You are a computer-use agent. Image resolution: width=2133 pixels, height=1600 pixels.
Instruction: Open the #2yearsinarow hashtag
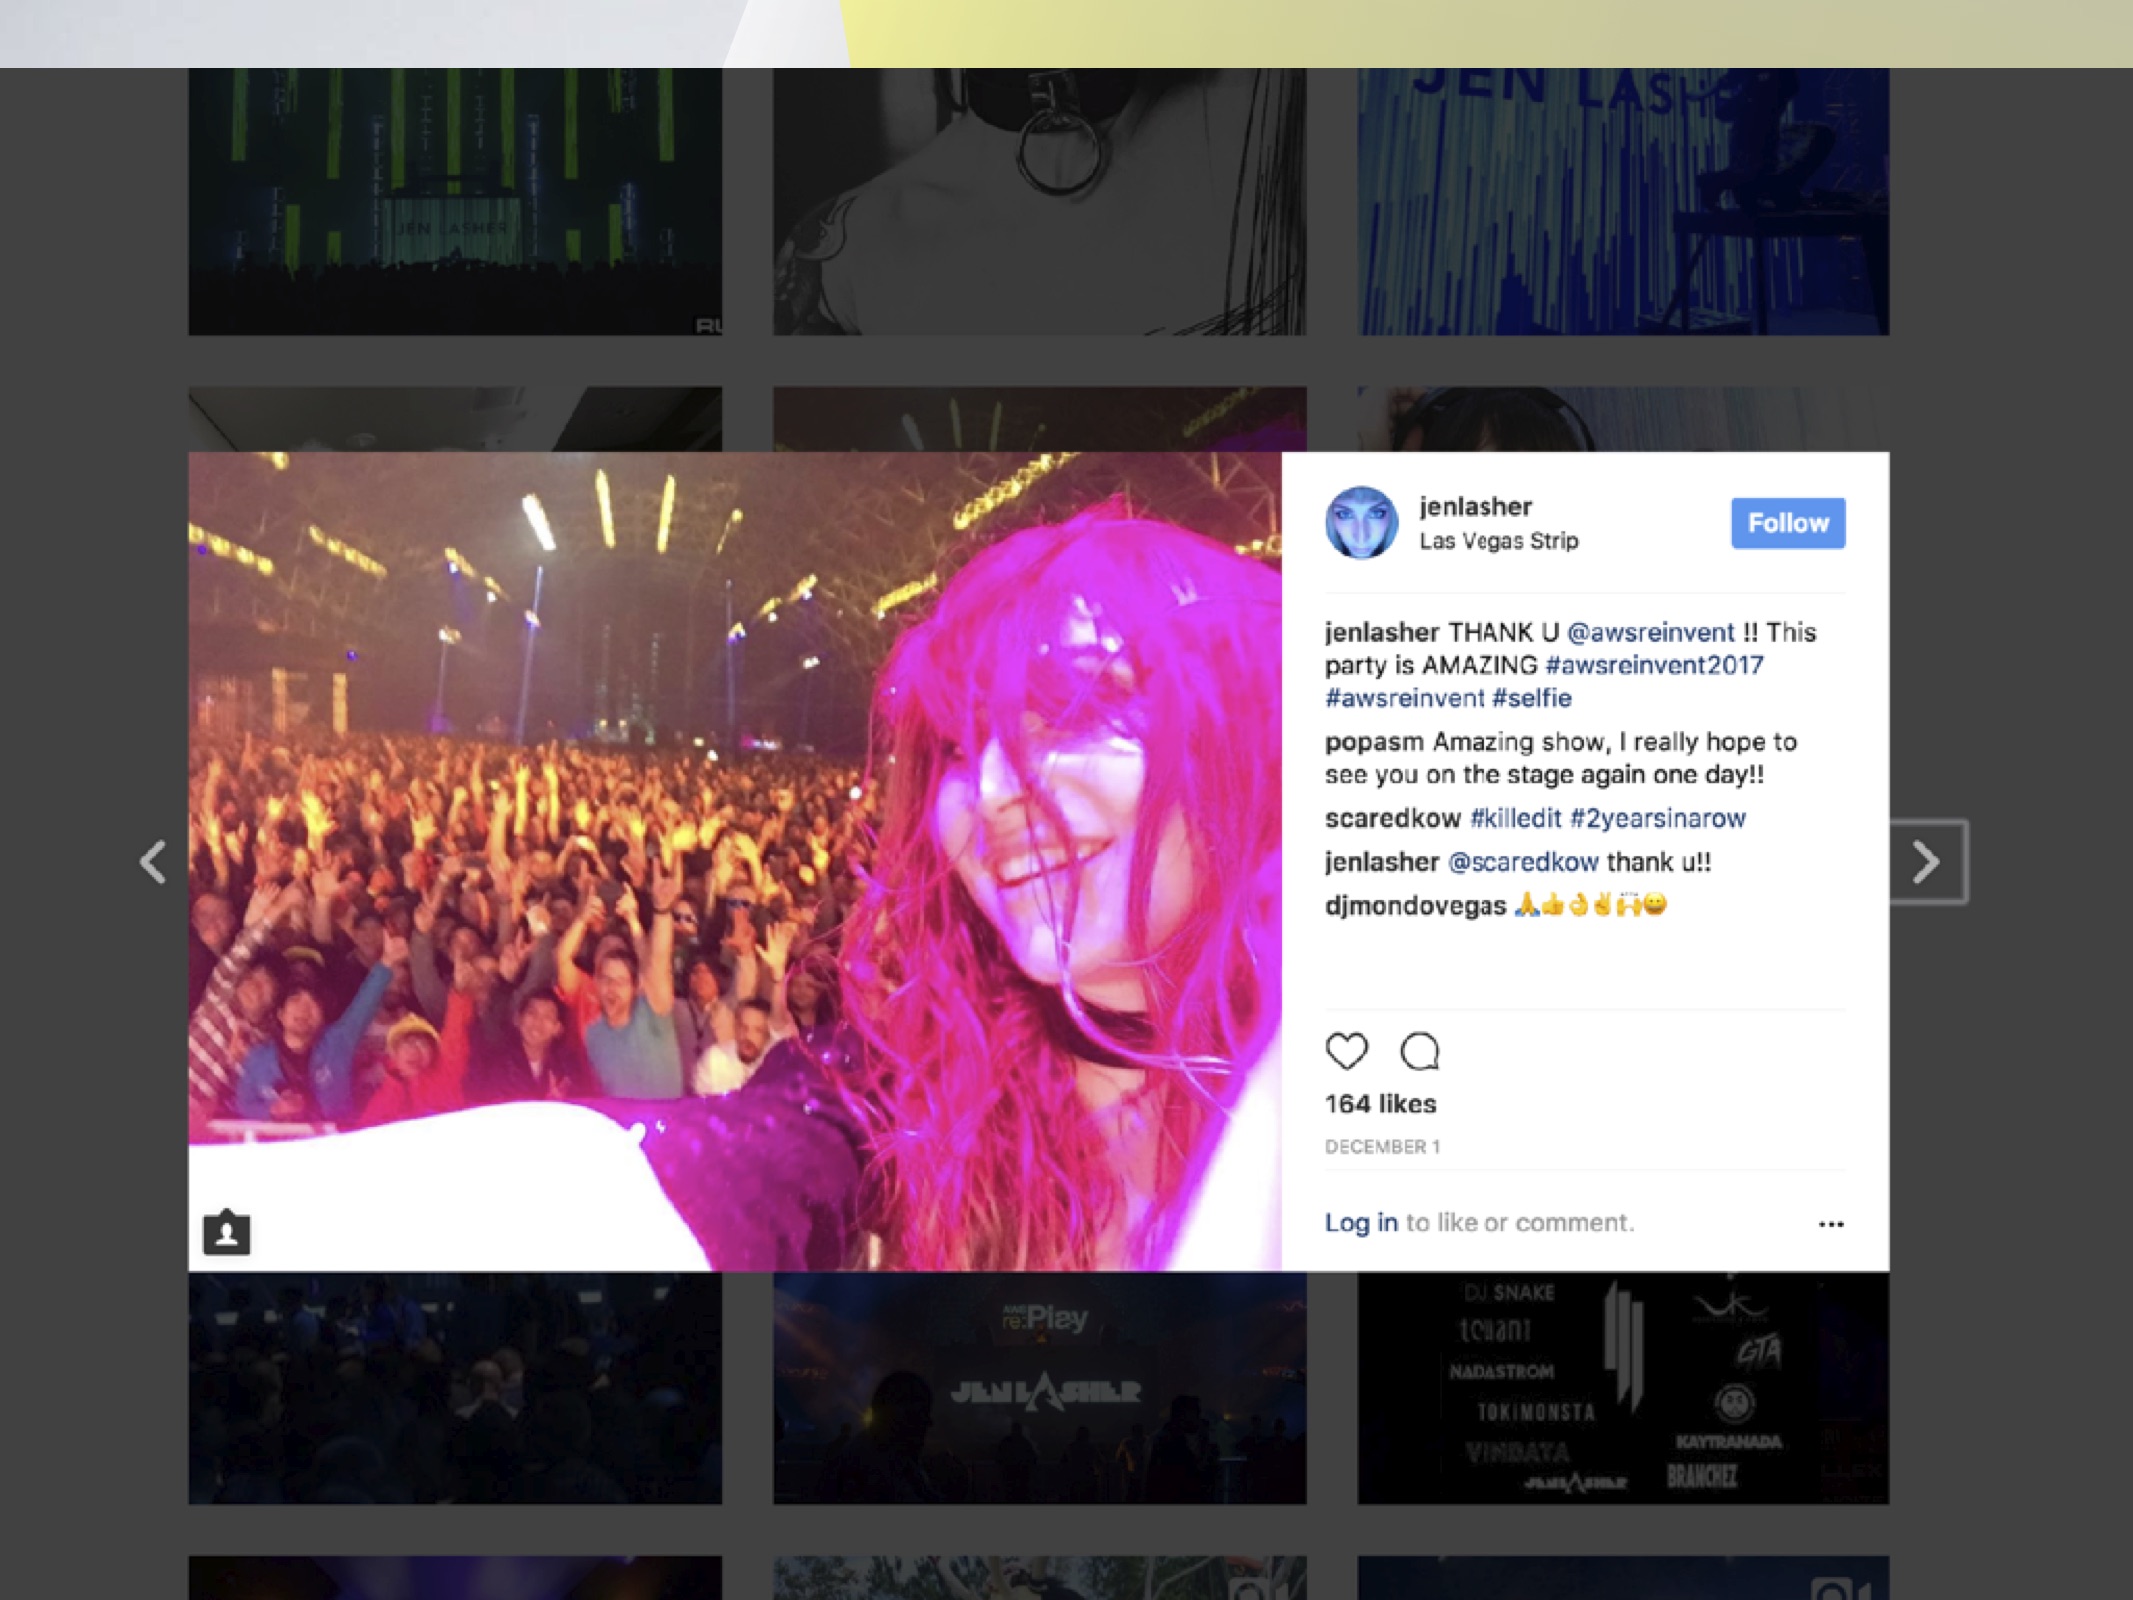pos(1658,818)
